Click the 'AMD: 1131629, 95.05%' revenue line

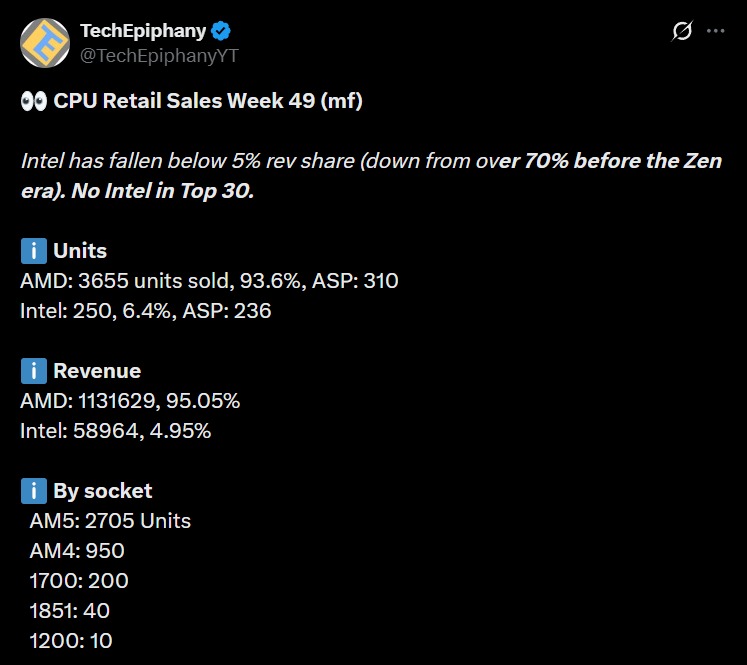pyautogui.click(x=130, y=401)
